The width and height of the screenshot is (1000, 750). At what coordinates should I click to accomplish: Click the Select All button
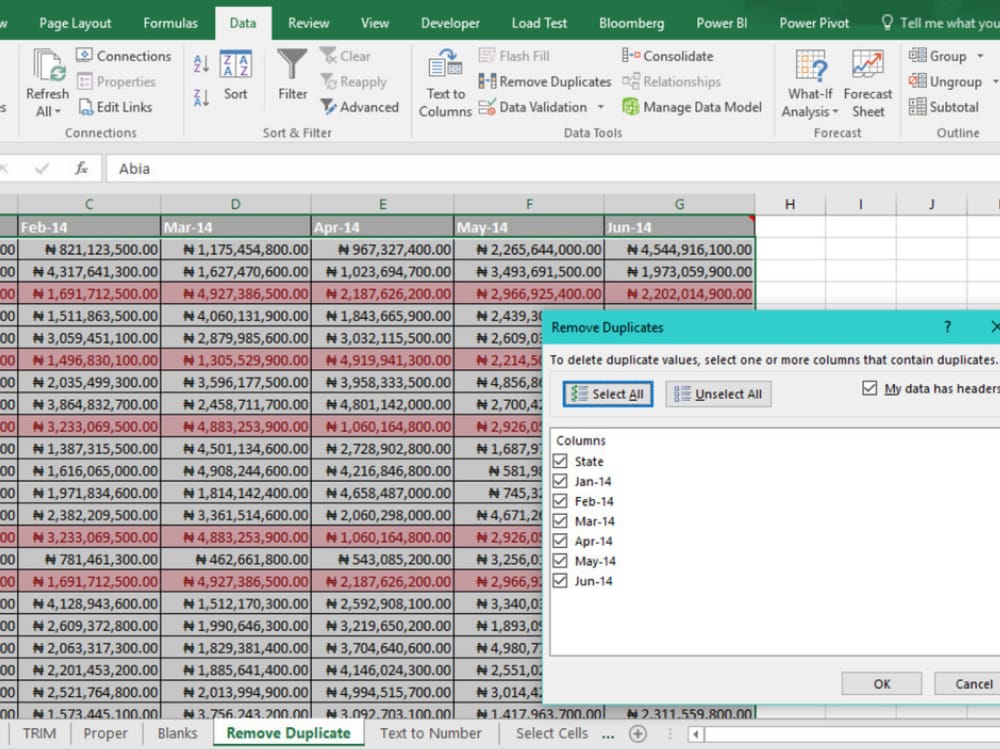[x=608, y=394]
